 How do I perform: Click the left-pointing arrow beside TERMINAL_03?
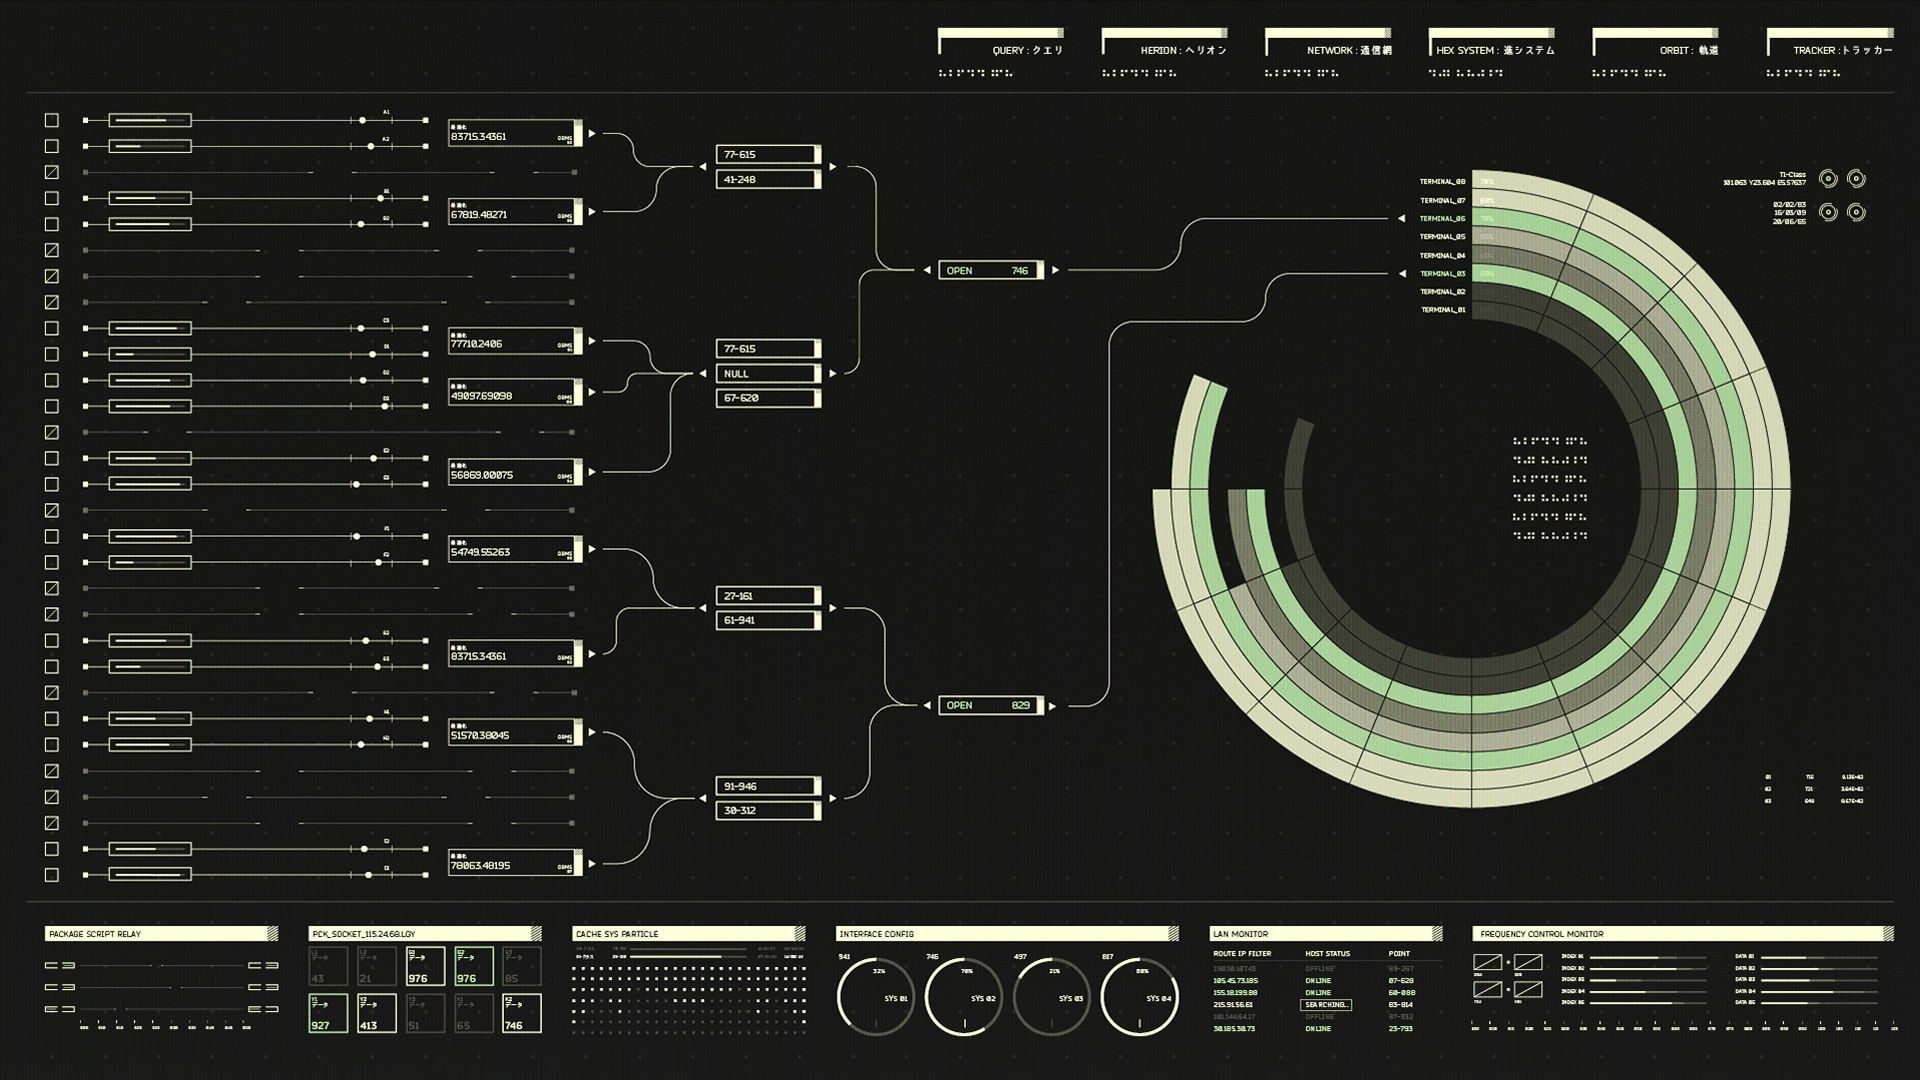1401,273
